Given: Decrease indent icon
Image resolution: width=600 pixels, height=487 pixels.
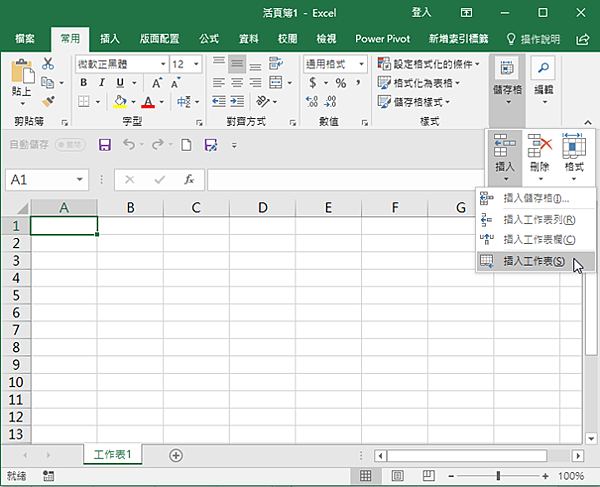Looking at the screenshot, I should pyautogui.click(x=219, y=101).
